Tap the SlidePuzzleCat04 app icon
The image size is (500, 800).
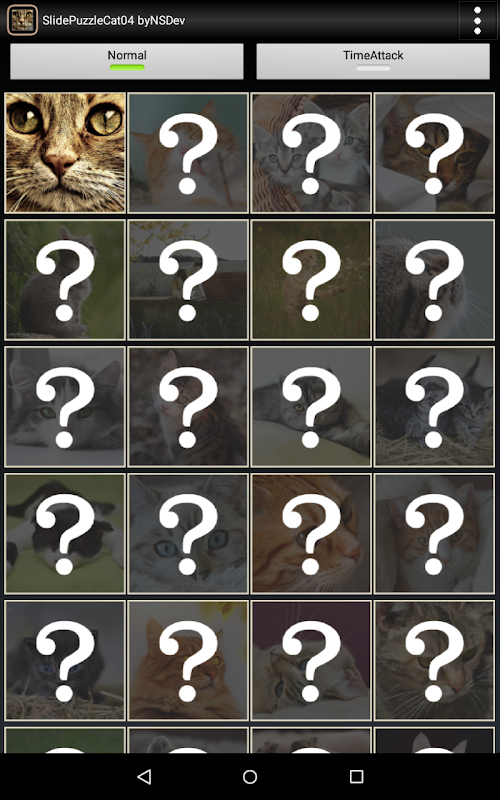pyautogui.click(x=22, y=20)
